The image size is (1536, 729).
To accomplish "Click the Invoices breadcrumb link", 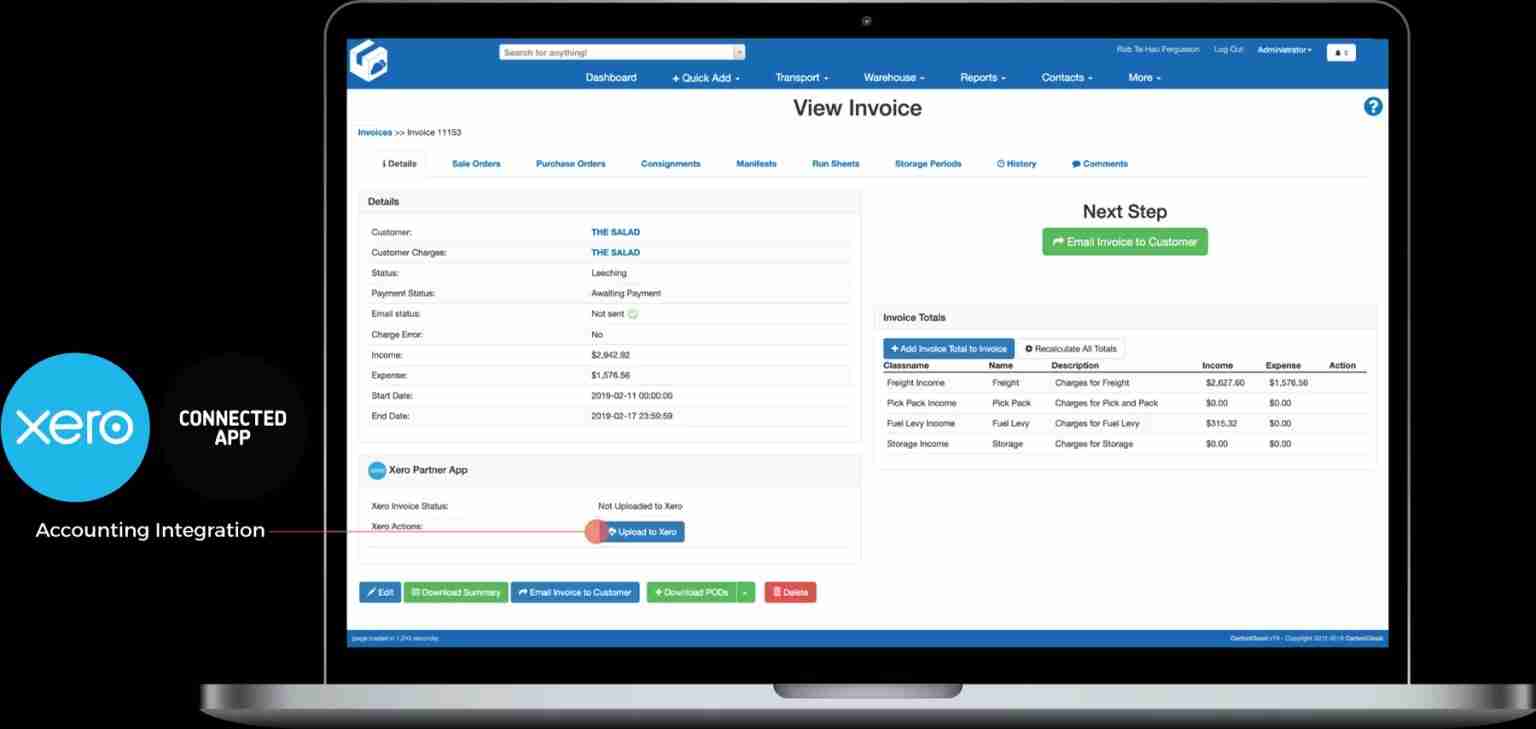I will [375, 133].
